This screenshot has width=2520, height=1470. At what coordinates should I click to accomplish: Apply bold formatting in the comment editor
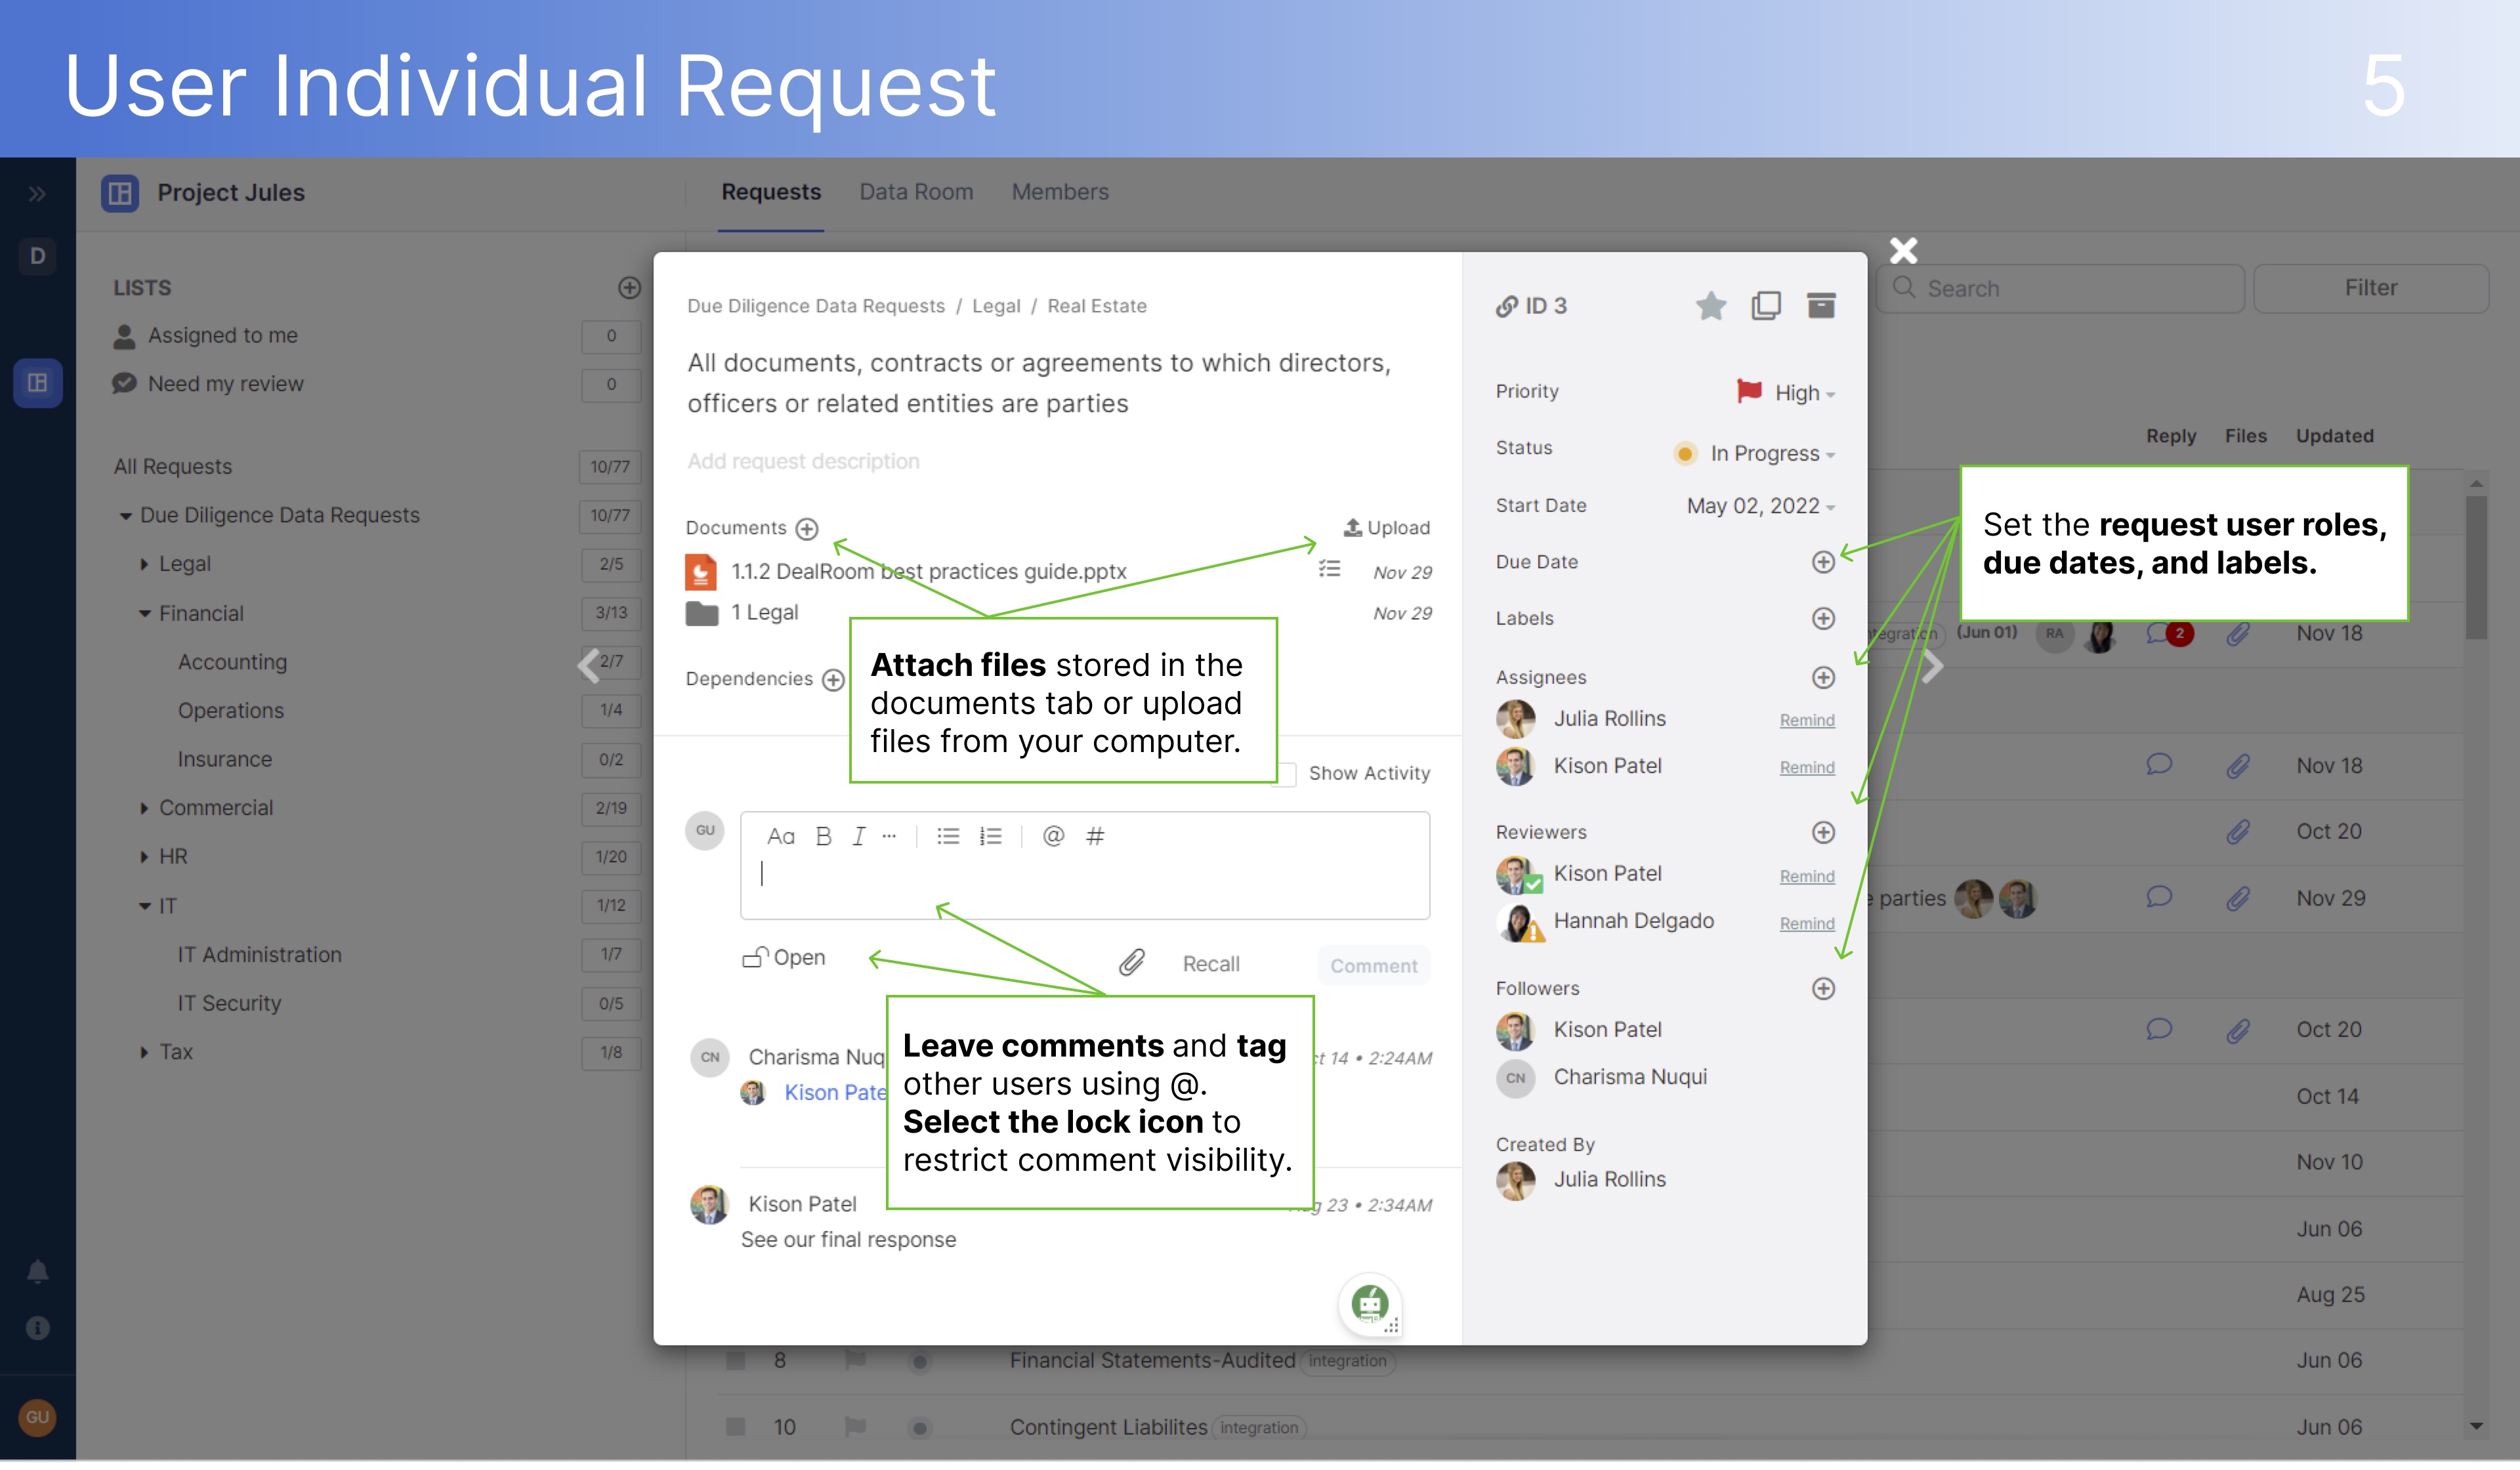[x=822, y=836]
